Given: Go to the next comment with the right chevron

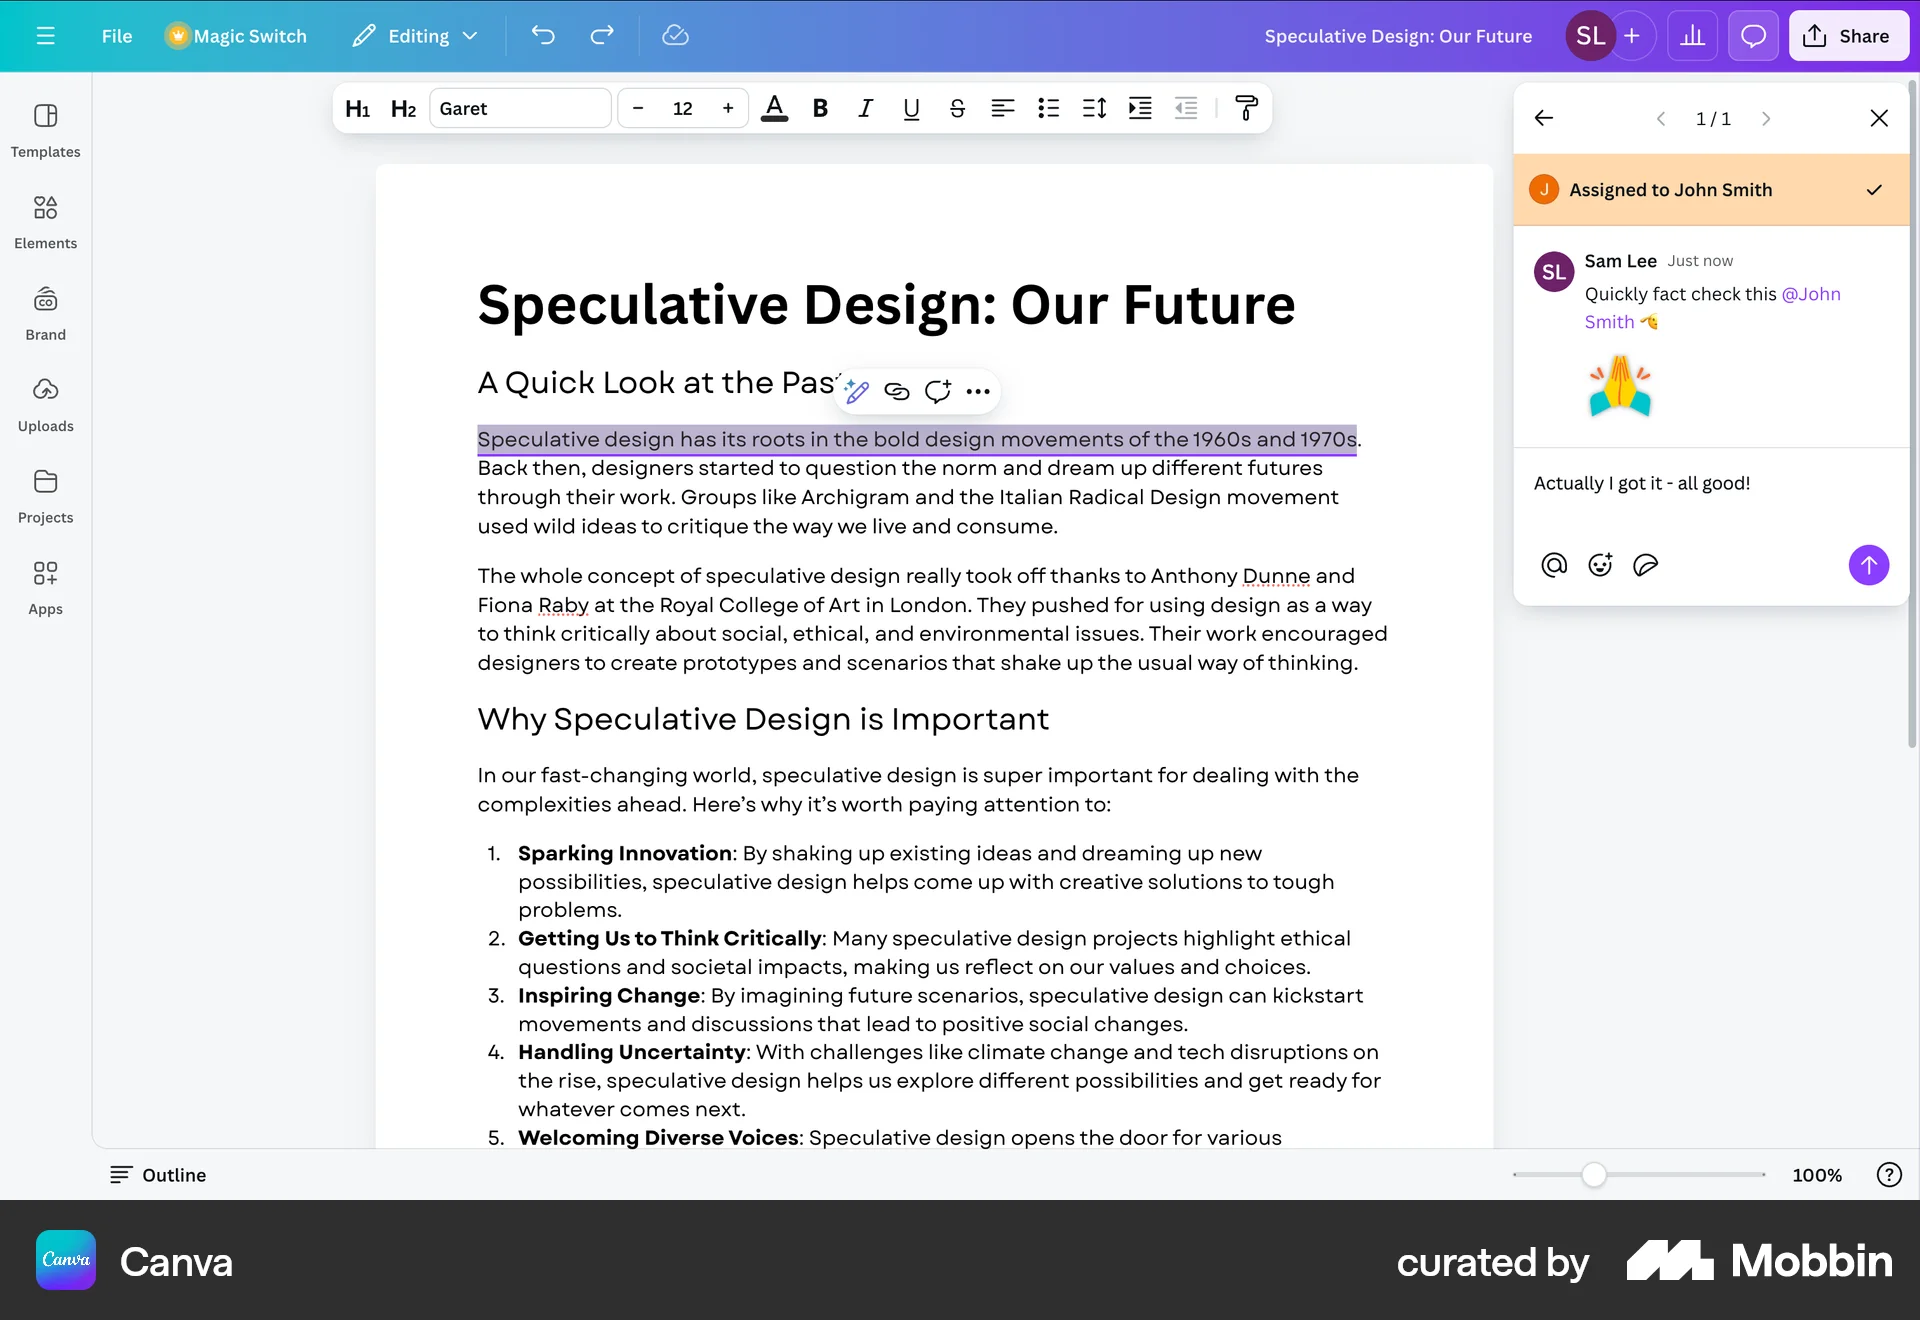Looking at the screenshot, I should (1766, 118).
